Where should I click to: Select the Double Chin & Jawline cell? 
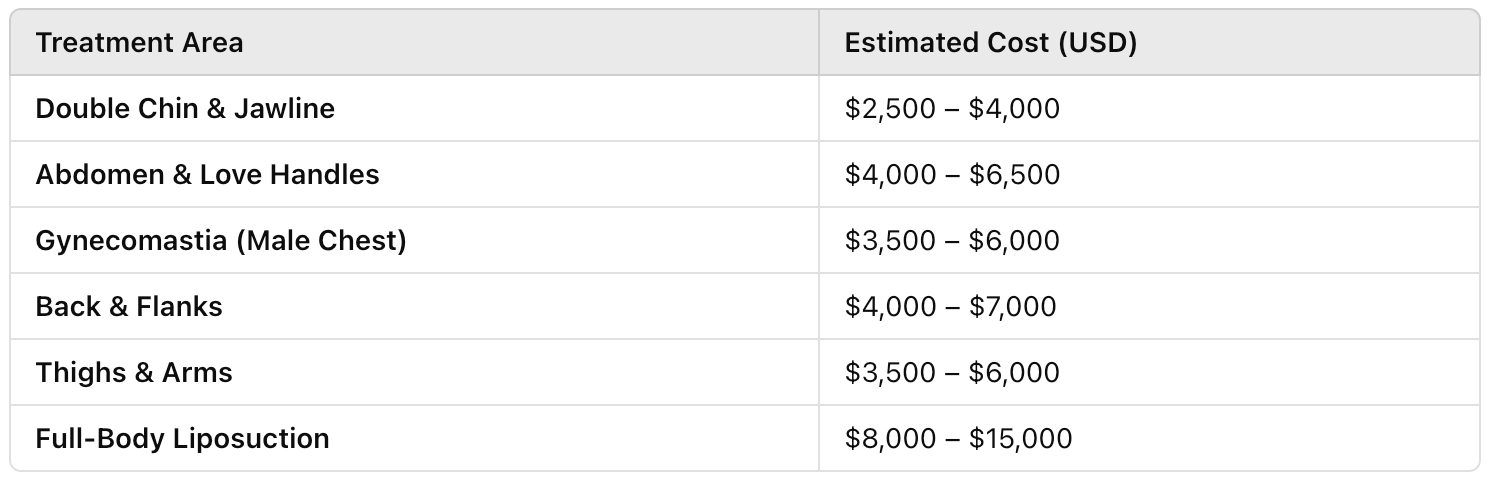(x=415, y=108)
